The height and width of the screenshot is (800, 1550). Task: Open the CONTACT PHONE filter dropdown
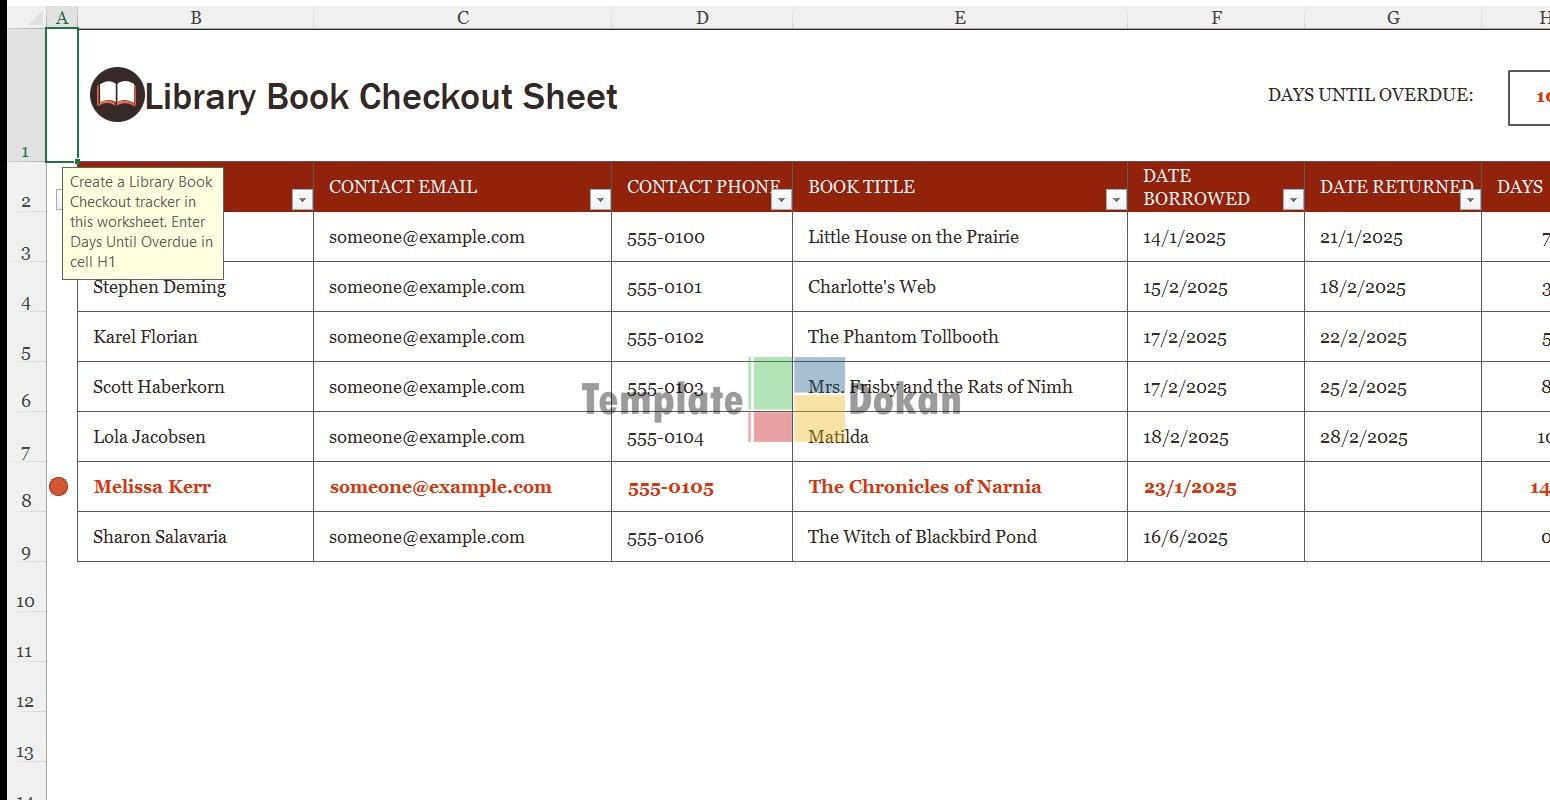coord(781,200)
